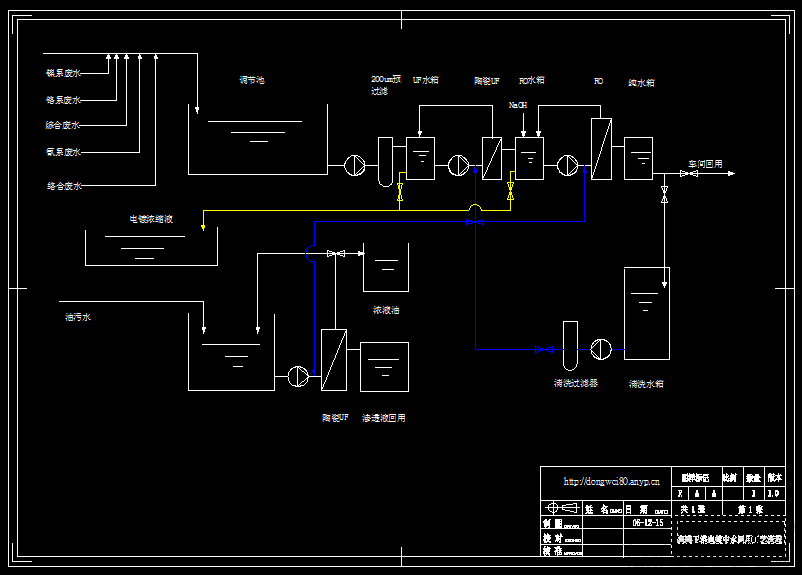Select the 氰系废水 label
The width and height of the screenshot is (802, 575).
[63, 152]
